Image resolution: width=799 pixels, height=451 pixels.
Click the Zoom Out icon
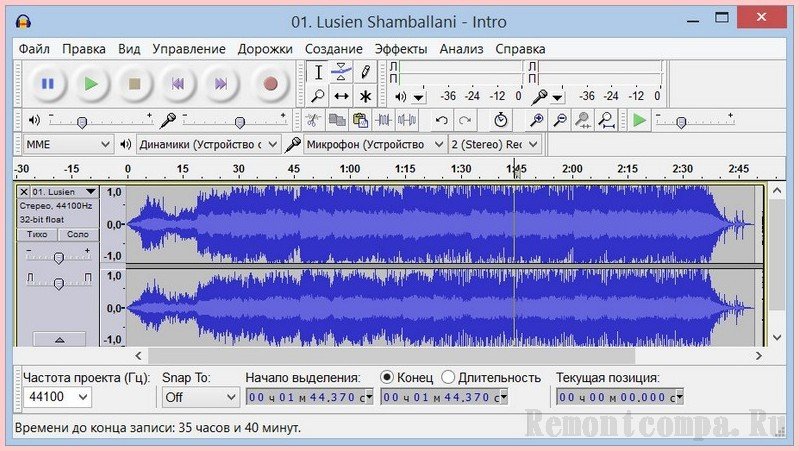[560, 121]
